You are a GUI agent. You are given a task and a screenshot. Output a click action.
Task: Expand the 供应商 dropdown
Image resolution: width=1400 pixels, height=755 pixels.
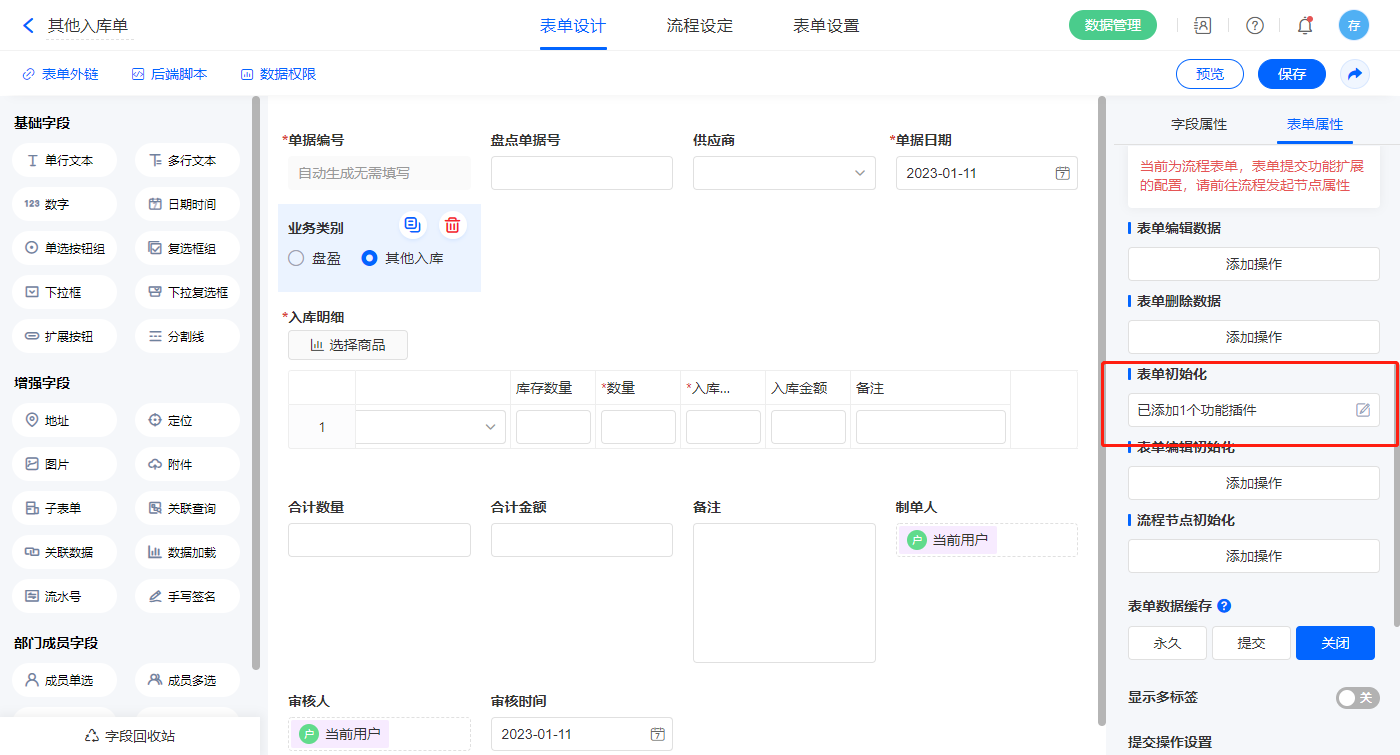pos(859,173)
